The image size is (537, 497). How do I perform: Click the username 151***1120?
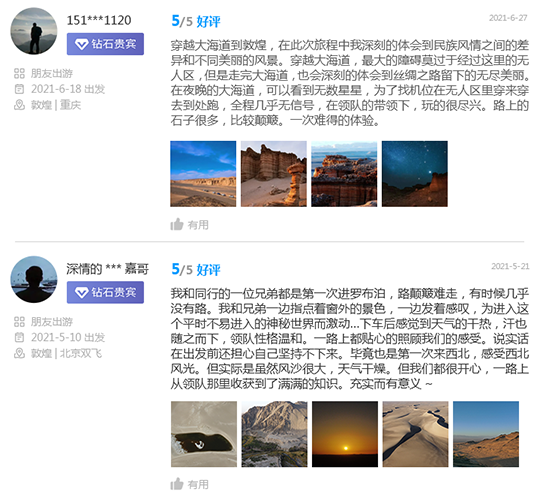click(x=99, y=20)
